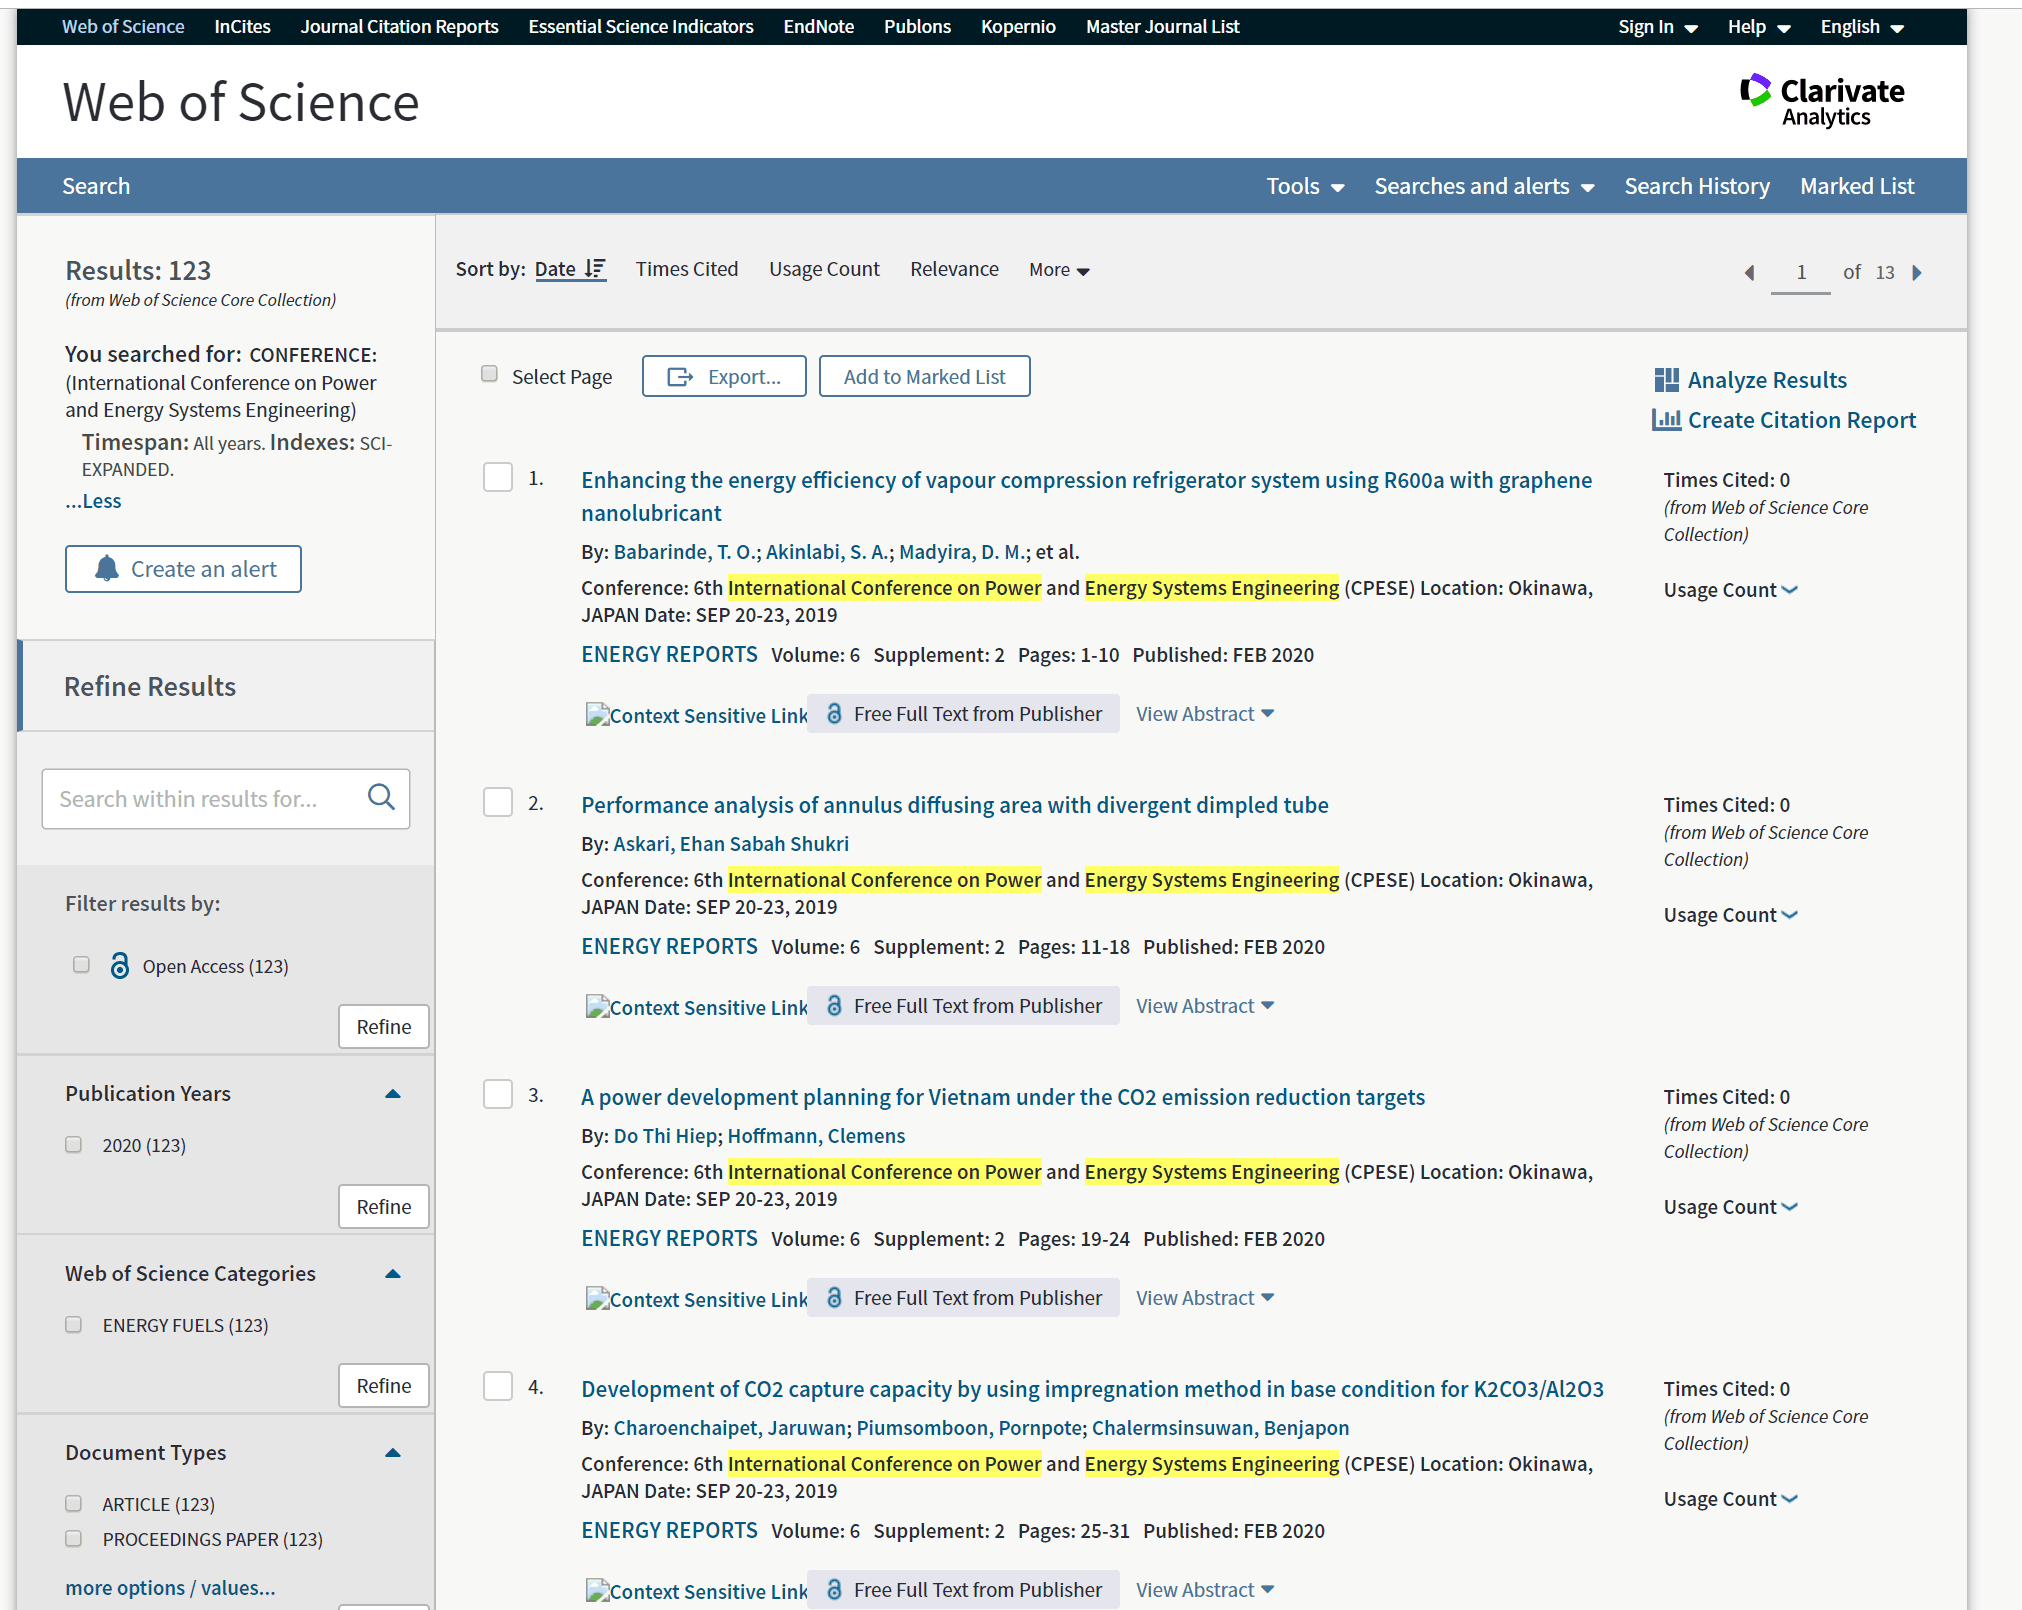Viewport: 2022px width, 1610px height.
Task: Select checkbox for result 2
Action: pos(498,802)
